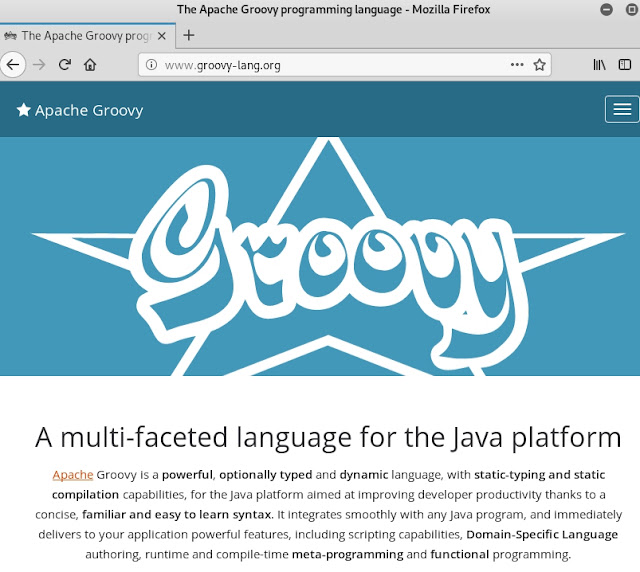Click bold 'familiar and easy to learn syntax'
The height and width of the screenshot is (572, 640).
tap(177, 514)
